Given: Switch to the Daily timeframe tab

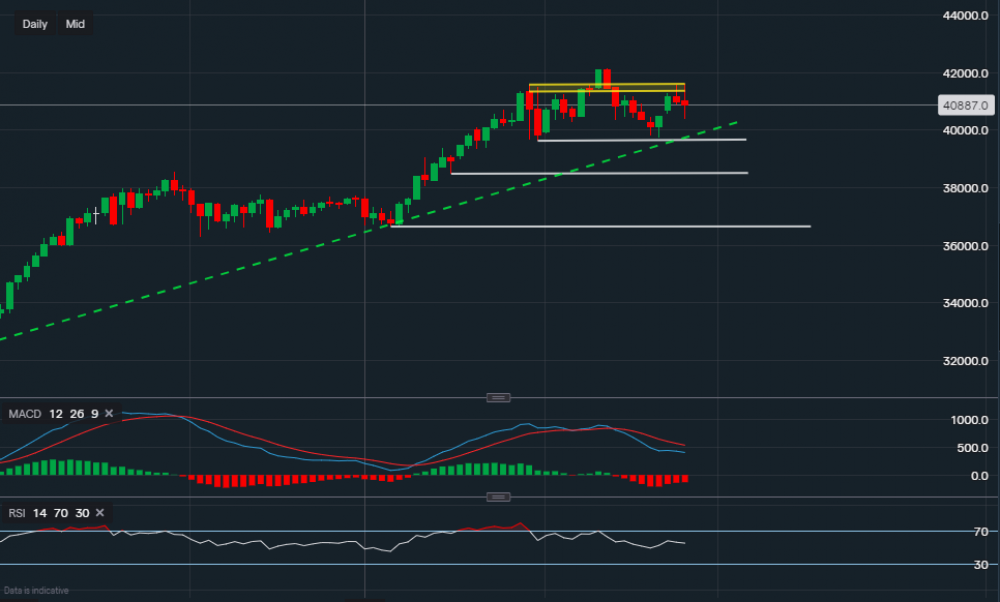Looking at the screenshot, I should (33, 23).
